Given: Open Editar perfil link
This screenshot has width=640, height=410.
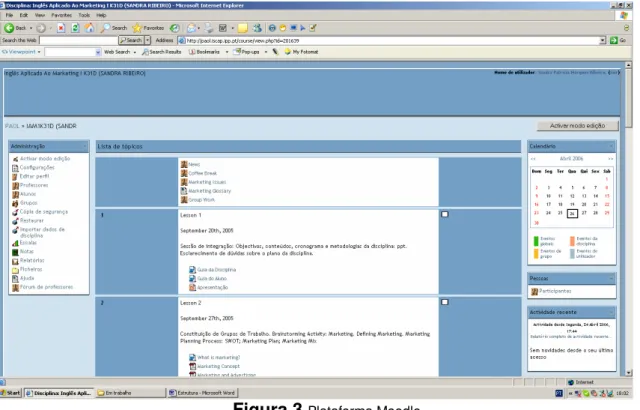Looking at the screenshot, I should coord(34,176).
